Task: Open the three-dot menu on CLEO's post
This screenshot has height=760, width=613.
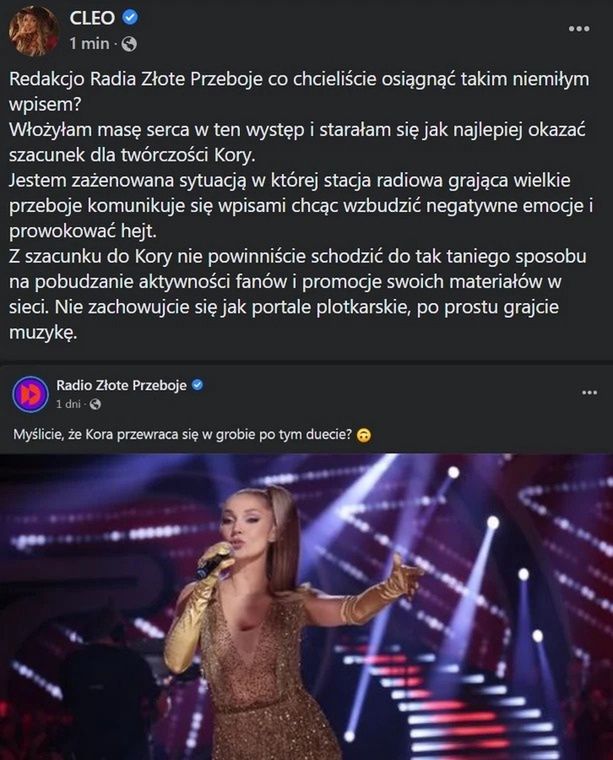Action: point(579,28)
